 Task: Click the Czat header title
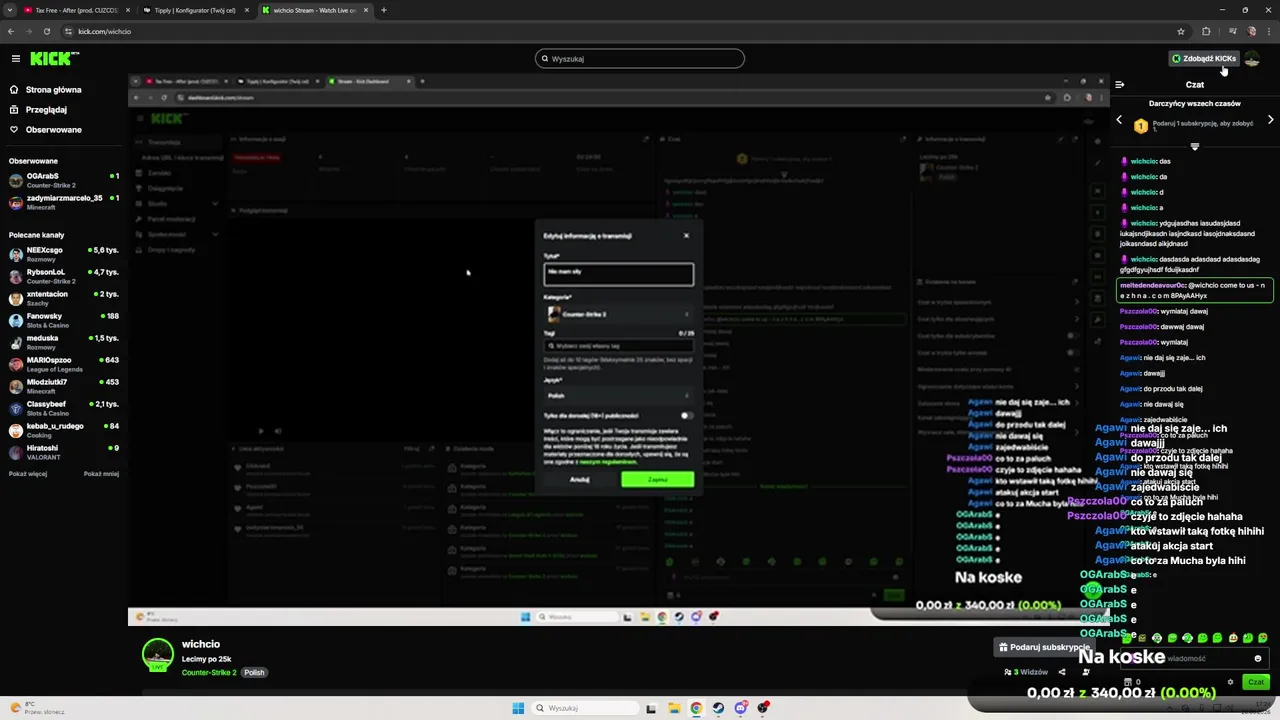[1194, 85]
